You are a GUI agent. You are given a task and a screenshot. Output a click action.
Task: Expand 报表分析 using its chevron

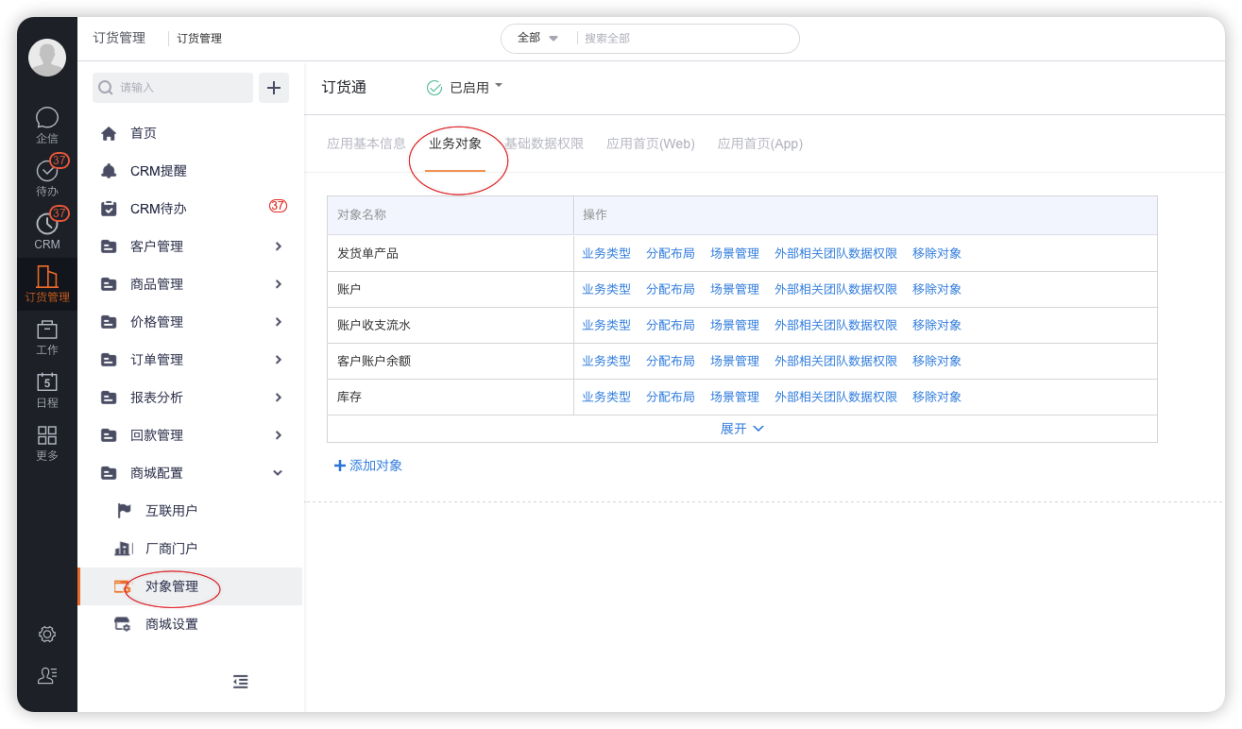[278, 397]
